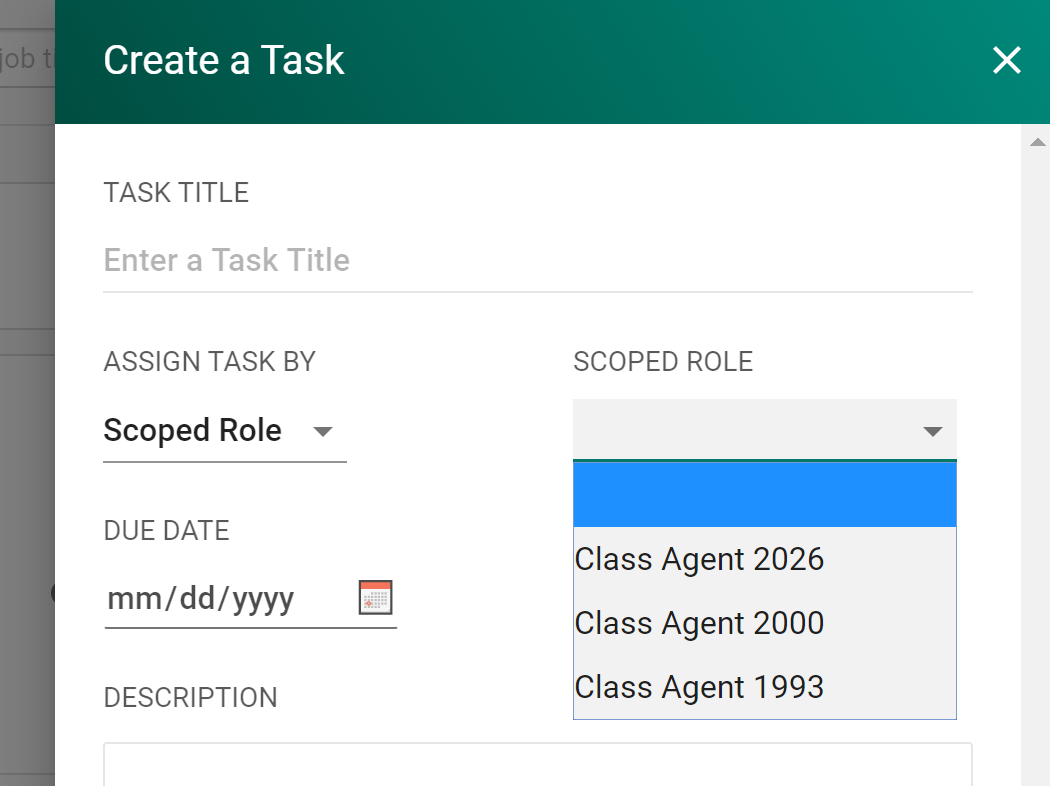Screen dimensions: 1050x786
Task: Select the blank highlighted role option
Action: (x=764, y=495)
